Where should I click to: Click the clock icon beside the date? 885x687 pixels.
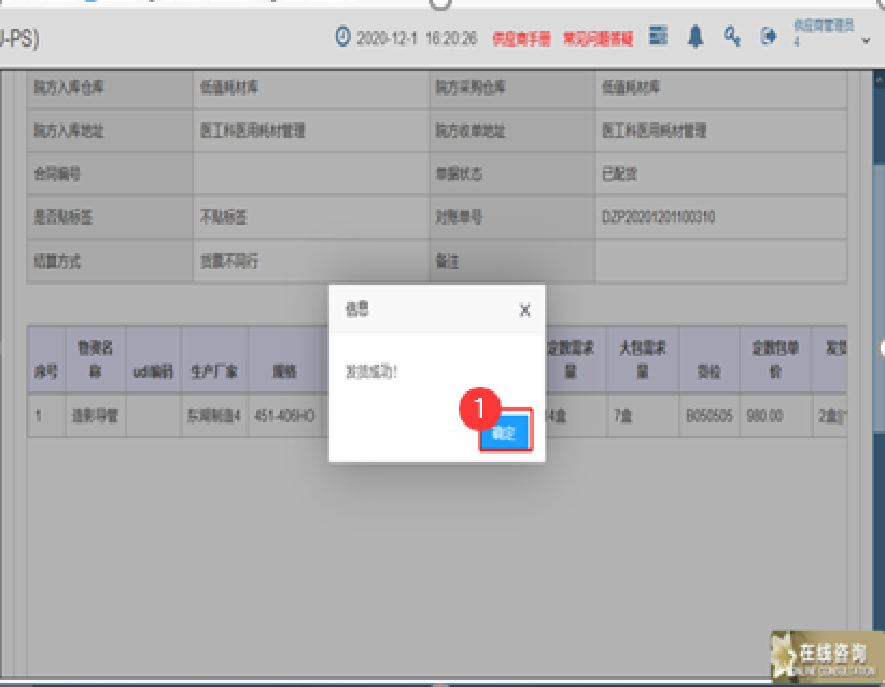pyautogui.click(x=343, y=37)
